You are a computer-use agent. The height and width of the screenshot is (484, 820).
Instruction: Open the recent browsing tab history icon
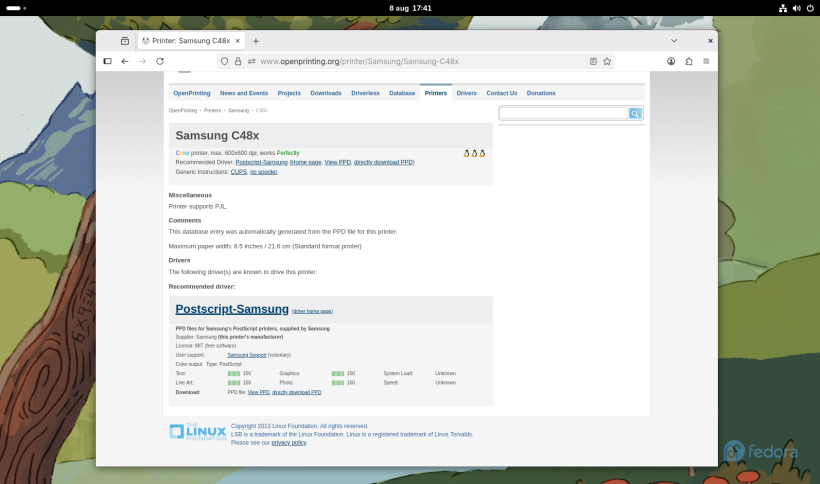[x=124, y=41]
